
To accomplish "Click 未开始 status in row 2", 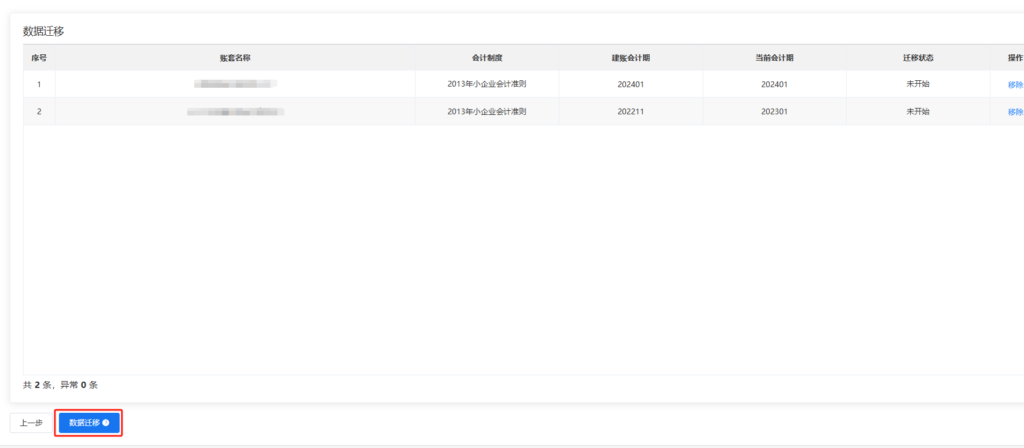I will point(918,111).
